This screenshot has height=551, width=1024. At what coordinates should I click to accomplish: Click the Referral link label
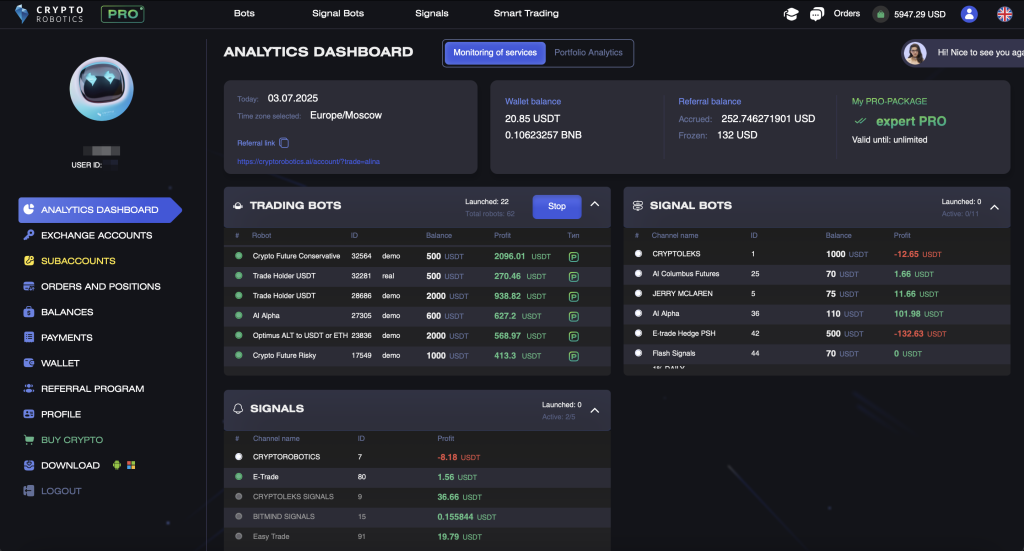click(x=256, y=143)
